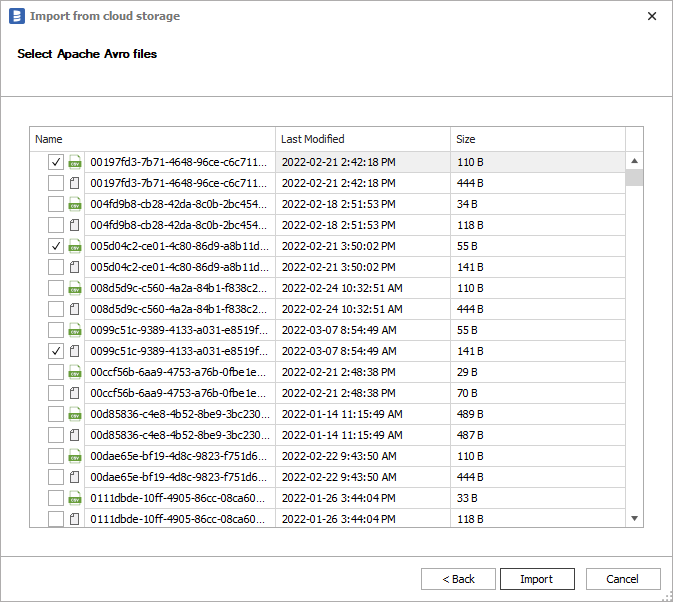Uncheck the 110 B 00197fd3 file checkbox
This screenshot has height=602, width=673.
coord(56,162)
